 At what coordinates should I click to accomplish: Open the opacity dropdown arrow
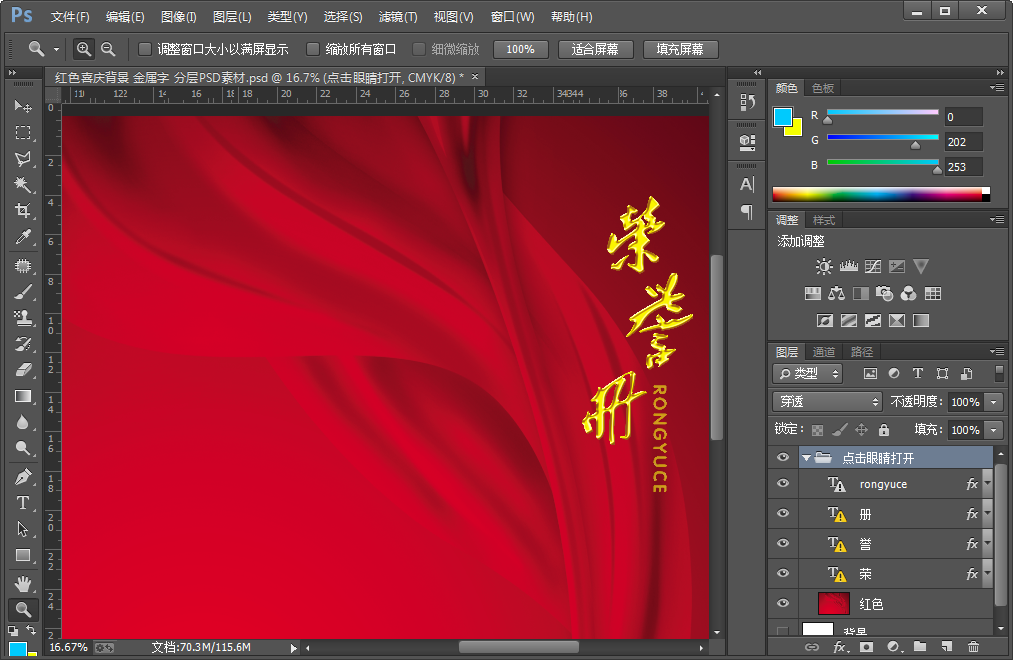click(x=994, y=402)
